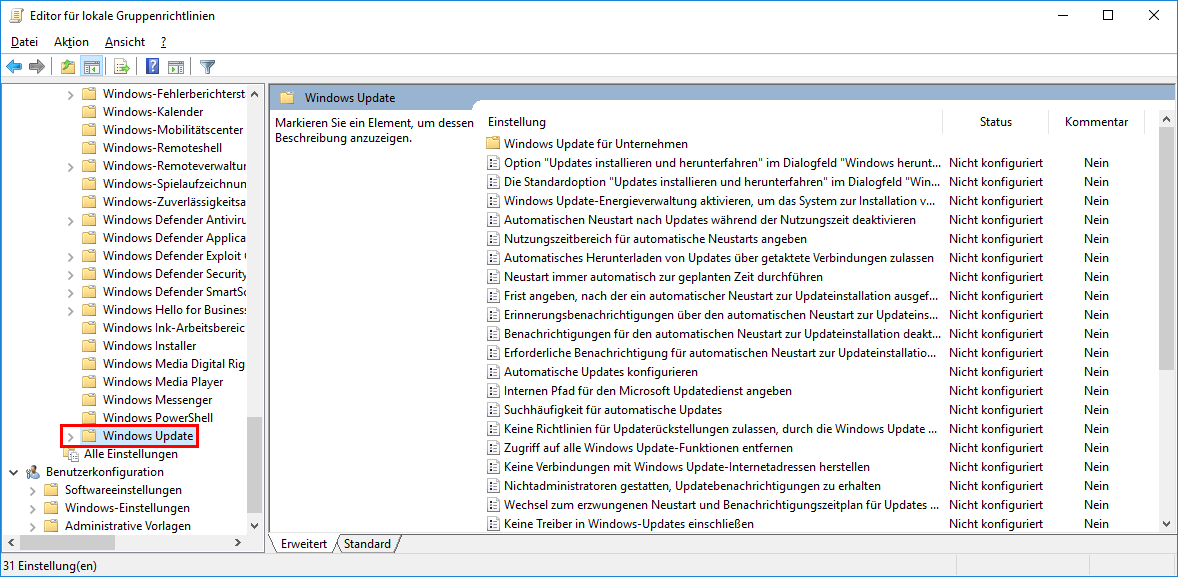Click folder icon next to Windows Installer
The width and height of the screenshot is (1178, 577).
coord(89,346)
